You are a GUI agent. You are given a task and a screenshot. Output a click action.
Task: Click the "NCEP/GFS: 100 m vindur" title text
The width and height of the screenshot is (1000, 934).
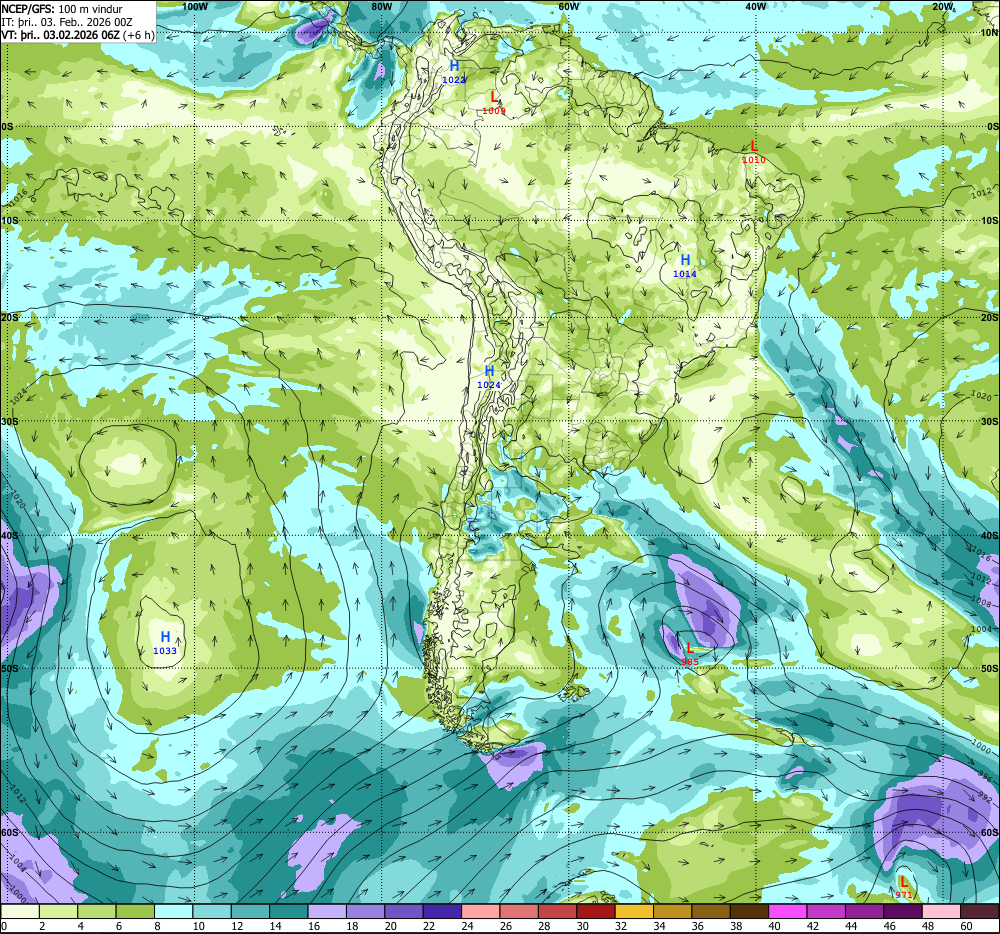[x=62, y=9]
